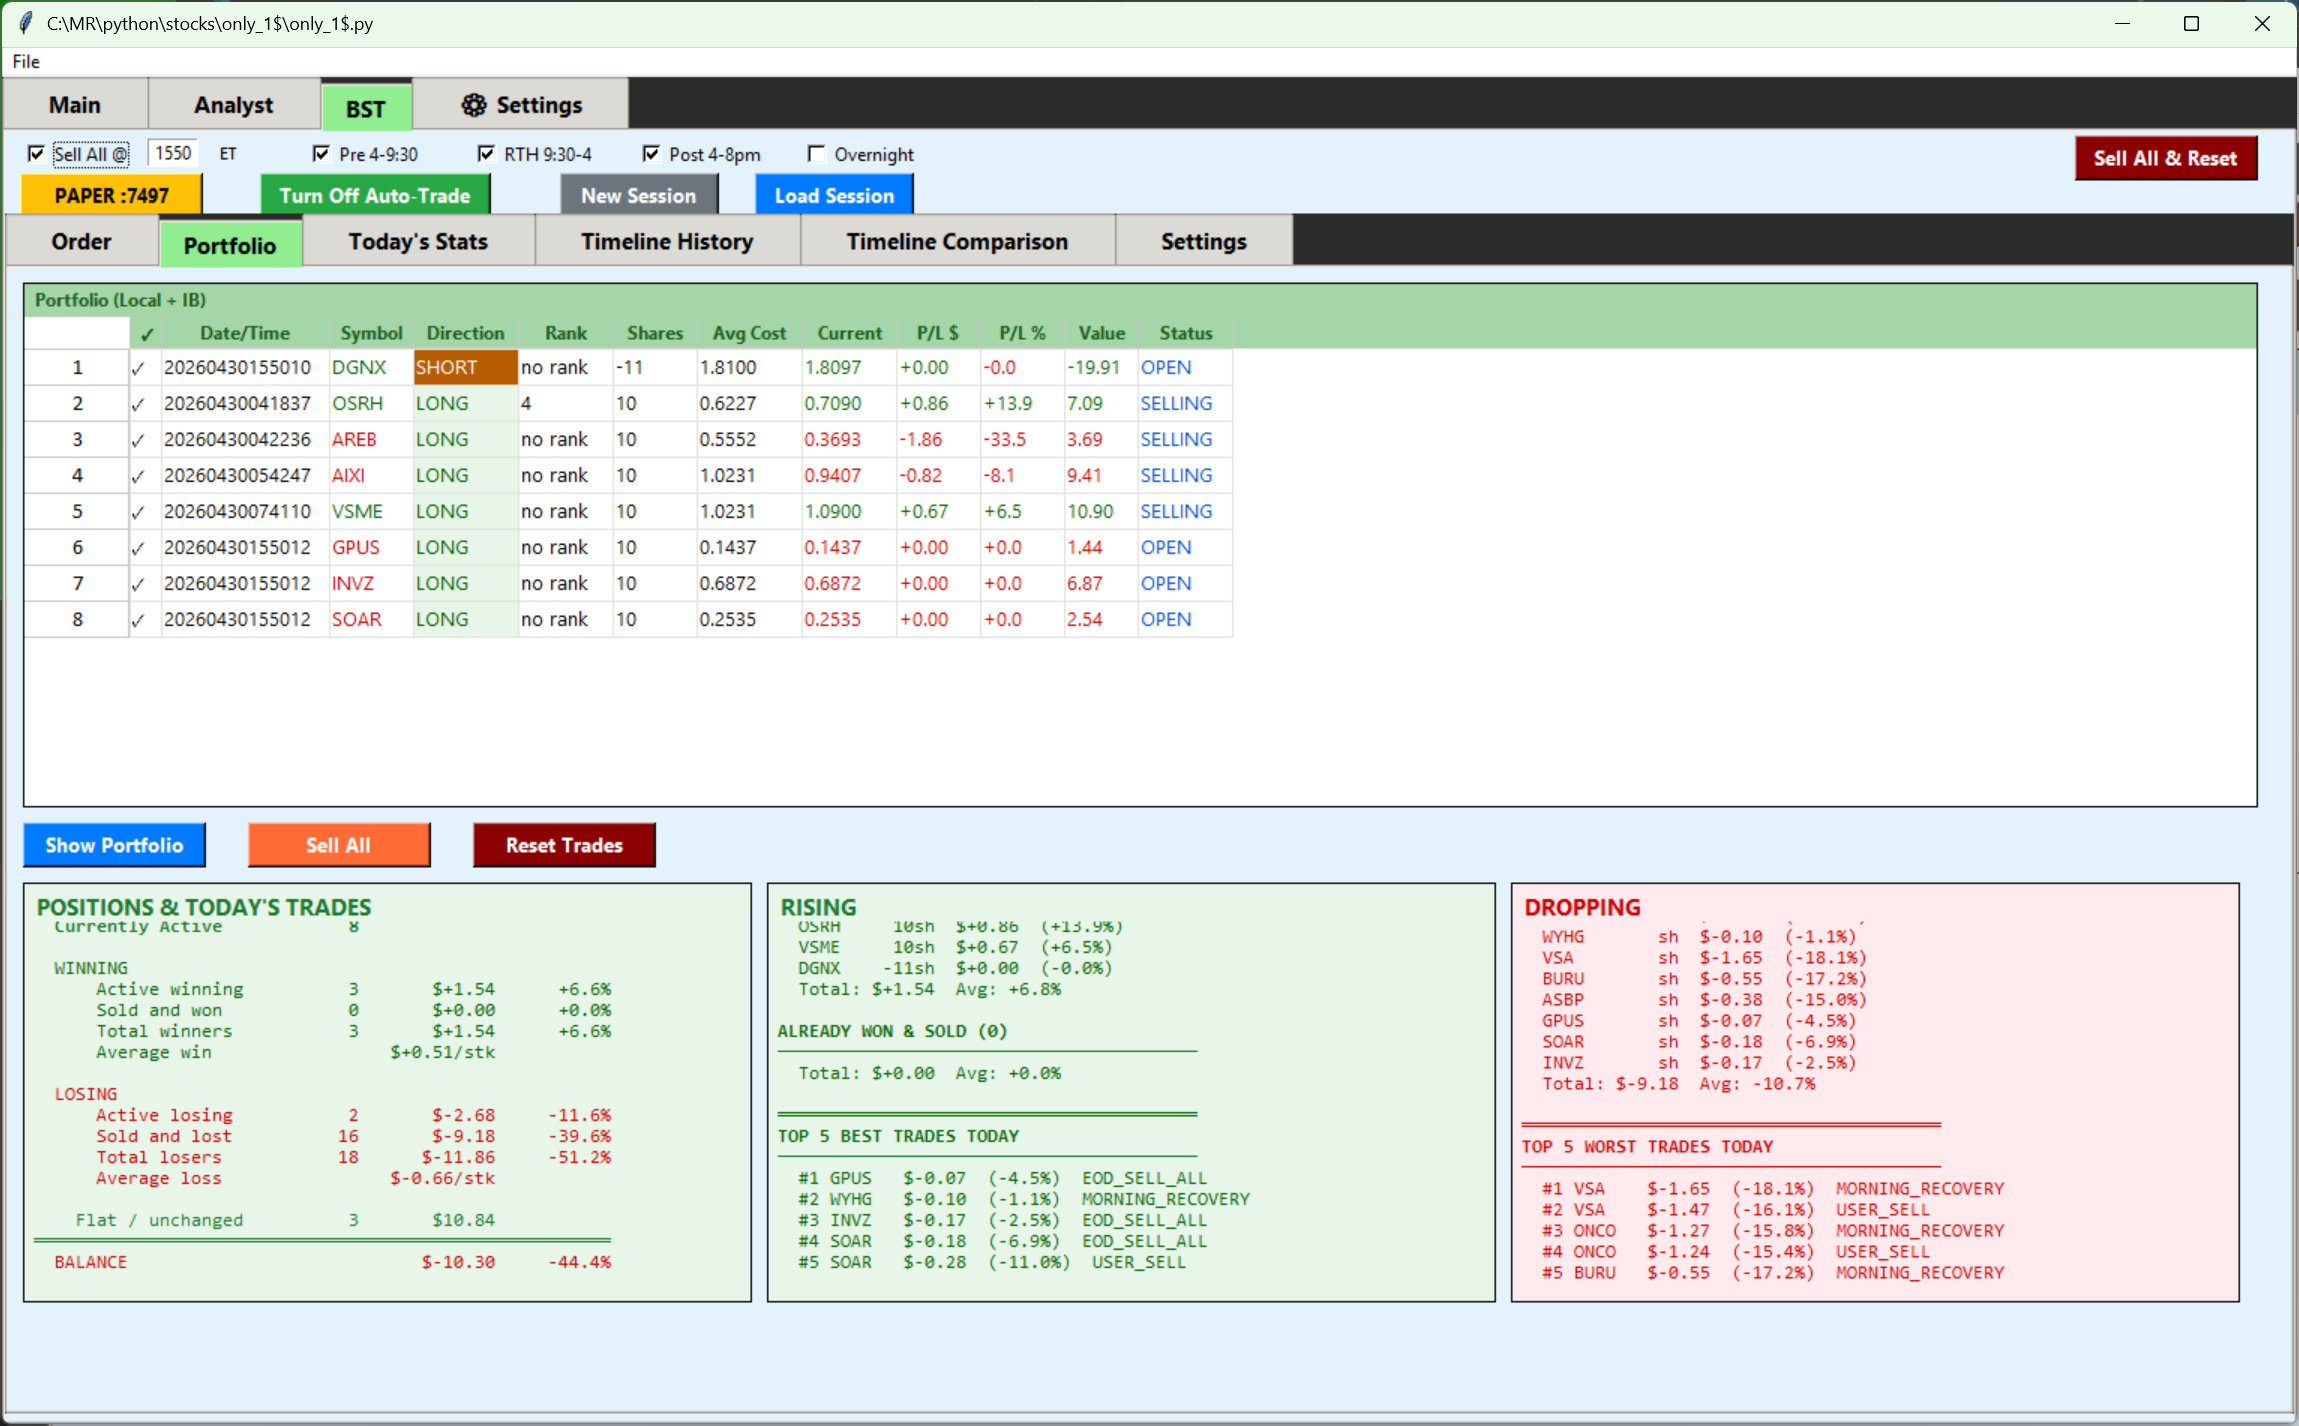Open the top Settings tab with gear
Image resolution: width=2299 pixels, height=1426 pixels.
click(521, 105)
